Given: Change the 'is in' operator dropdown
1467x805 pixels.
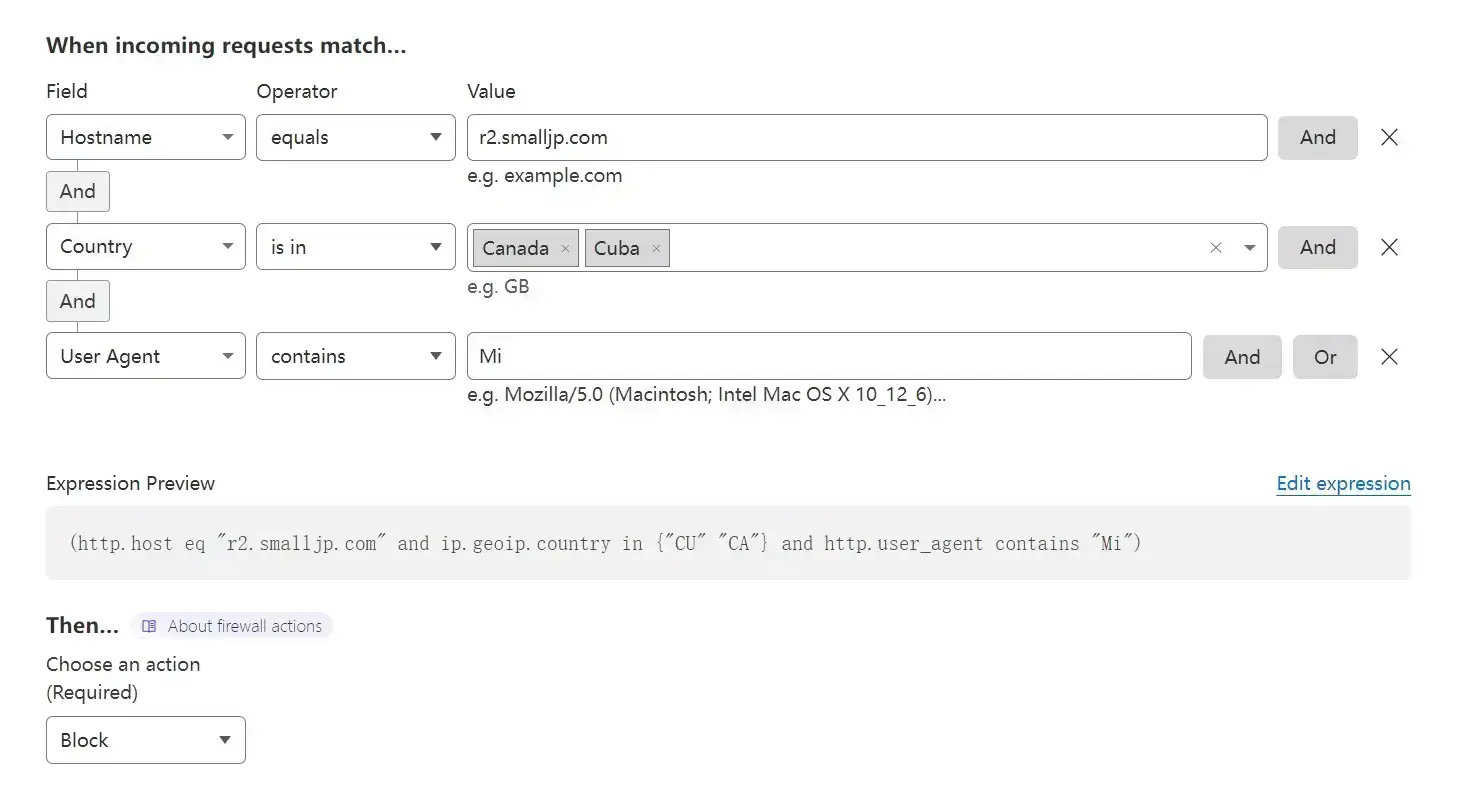Looking at the screenshot, I should [356, 247].
